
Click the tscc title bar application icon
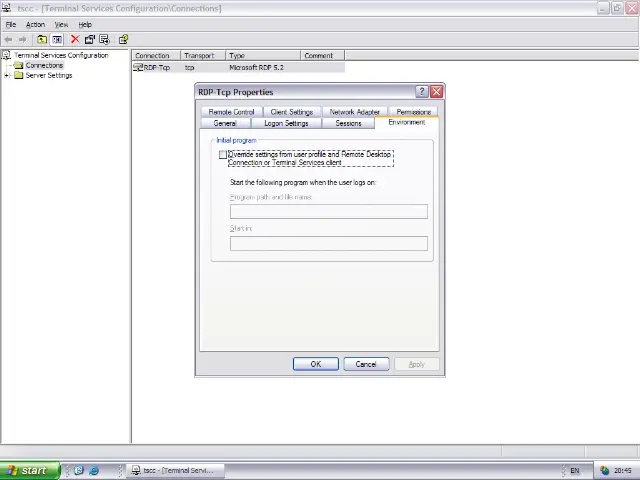coord(7,8)
